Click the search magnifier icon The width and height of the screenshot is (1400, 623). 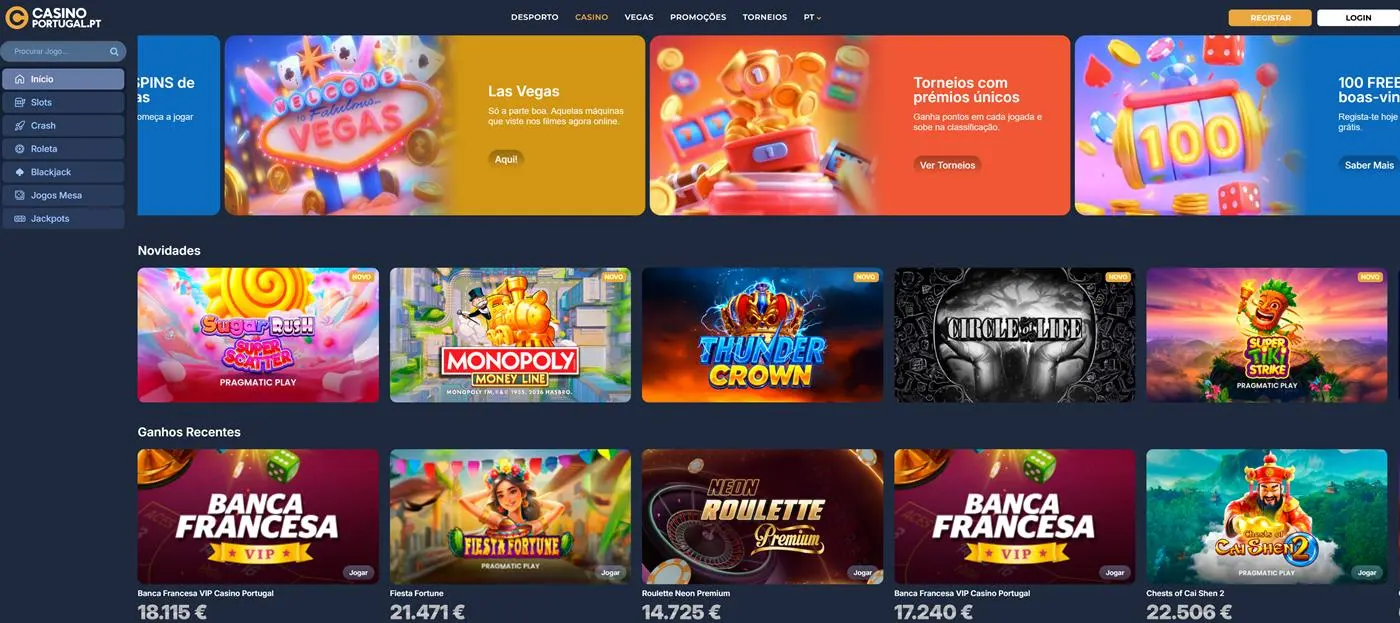pyautogui.click(x=114, y=51)
